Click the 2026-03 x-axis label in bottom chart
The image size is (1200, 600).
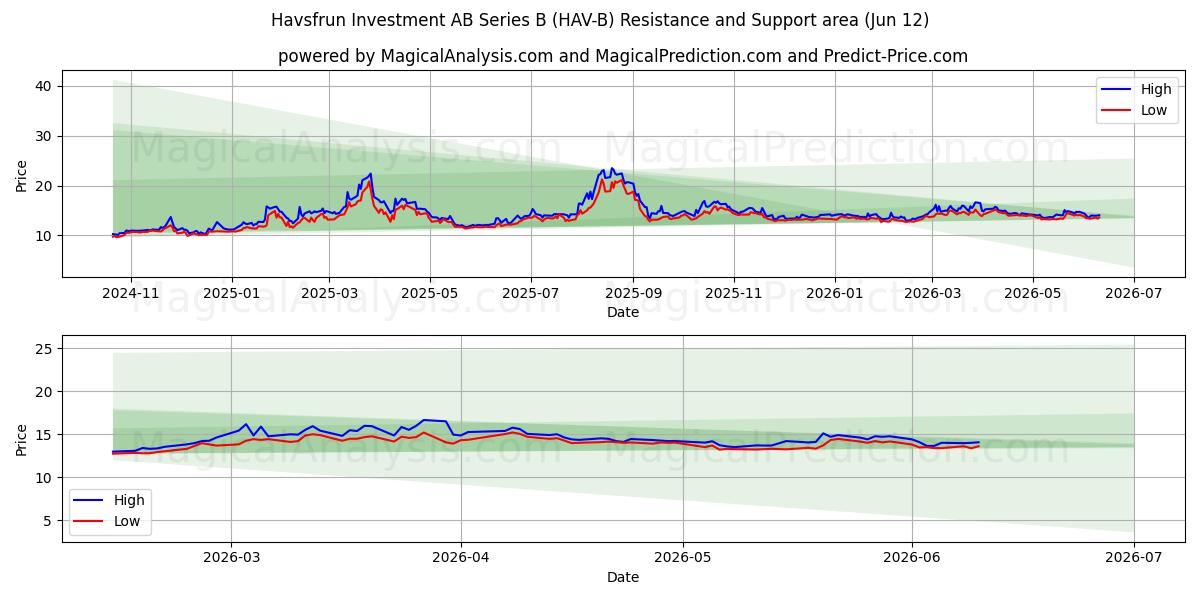tap(231, 560)
